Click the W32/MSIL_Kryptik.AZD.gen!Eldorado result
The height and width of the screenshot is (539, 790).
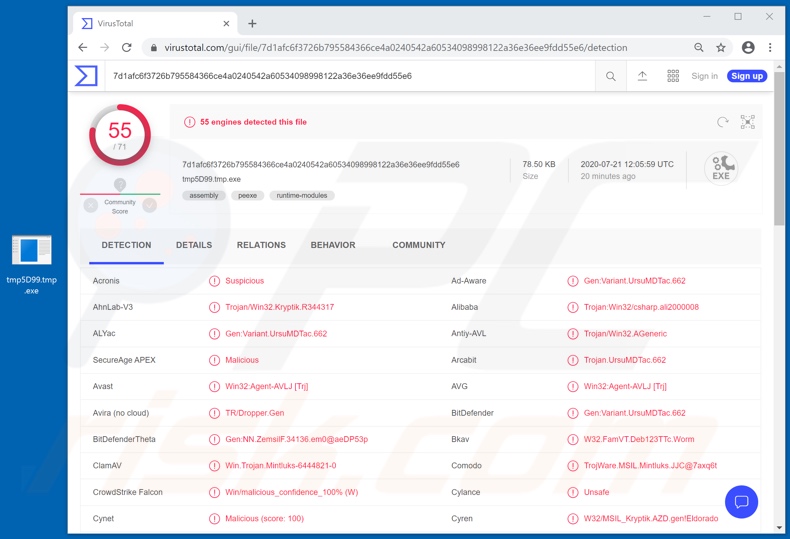tap(651, 518)
